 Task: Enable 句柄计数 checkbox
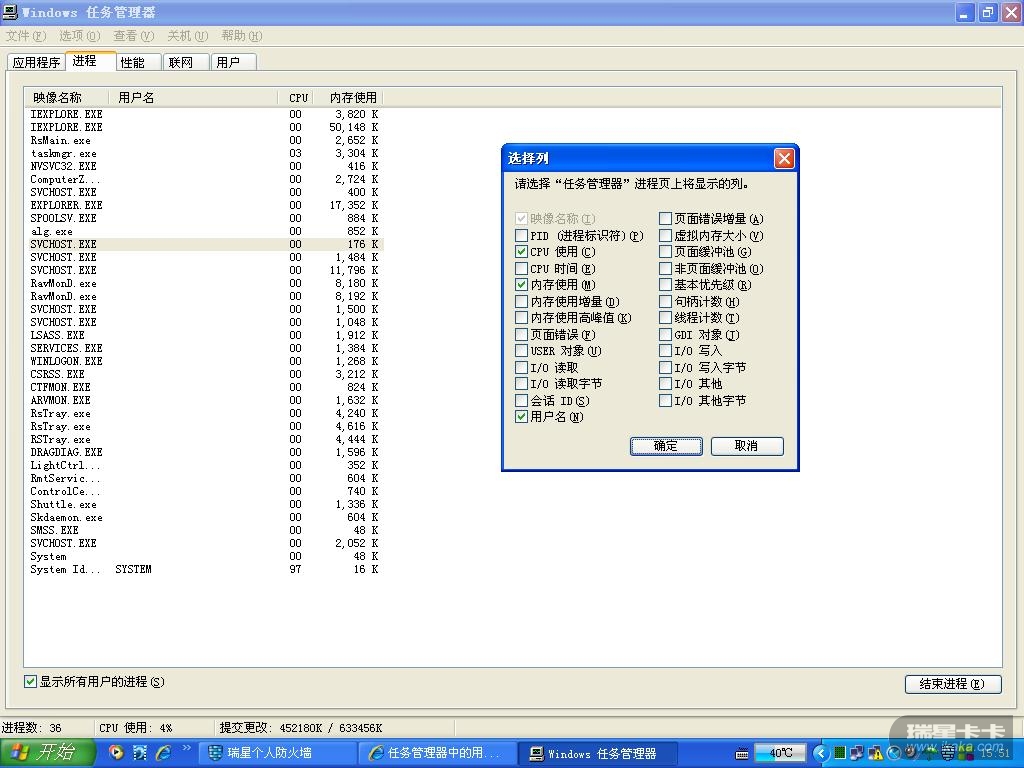click(x=665, y=302)
